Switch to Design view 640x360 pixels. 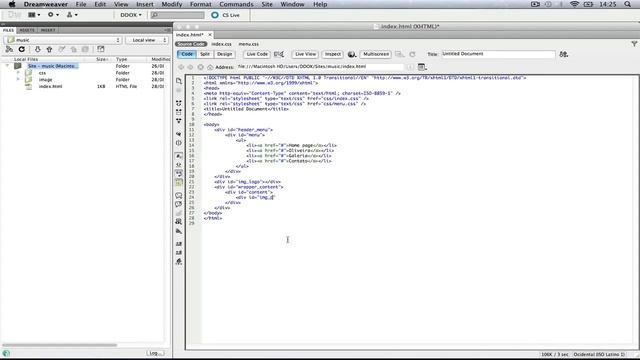coord(224,54)
